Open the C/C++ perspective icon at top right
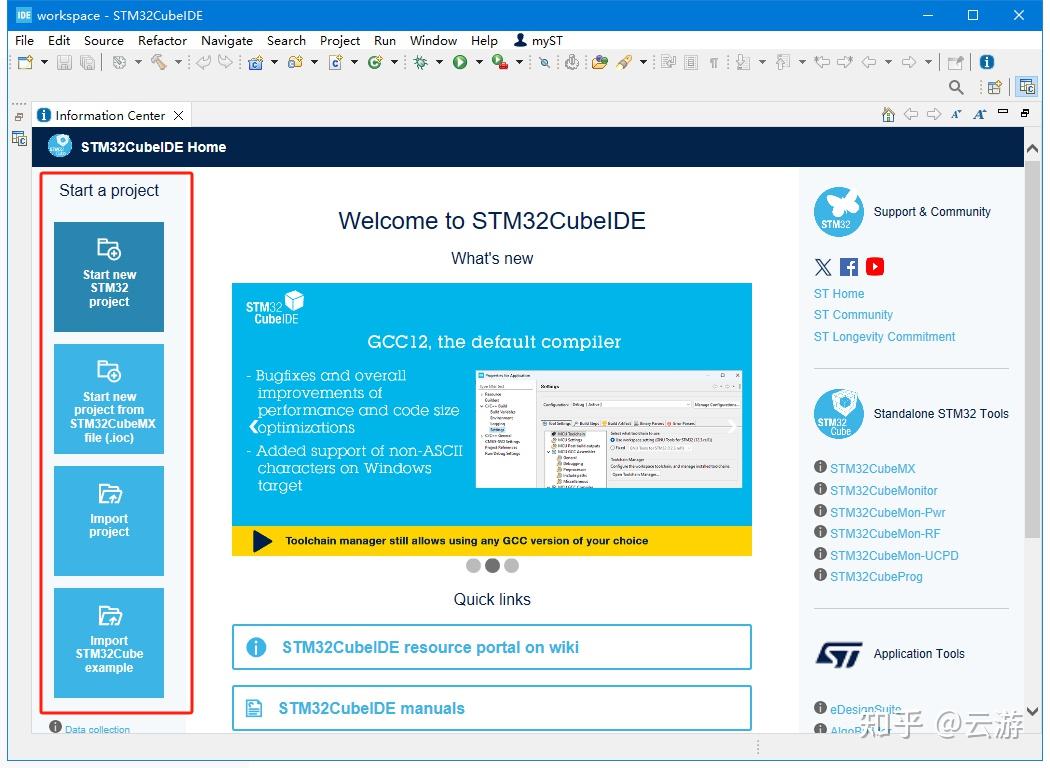Screen dimensions: 1050x768 1027,86
